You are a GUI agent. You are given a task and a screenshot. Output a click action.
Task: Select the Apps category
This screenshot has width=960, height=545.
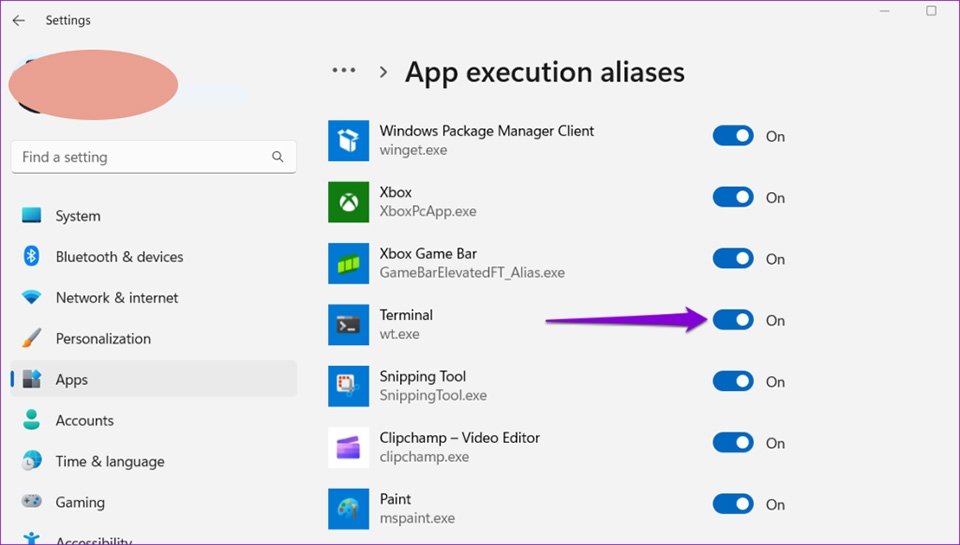154,379
